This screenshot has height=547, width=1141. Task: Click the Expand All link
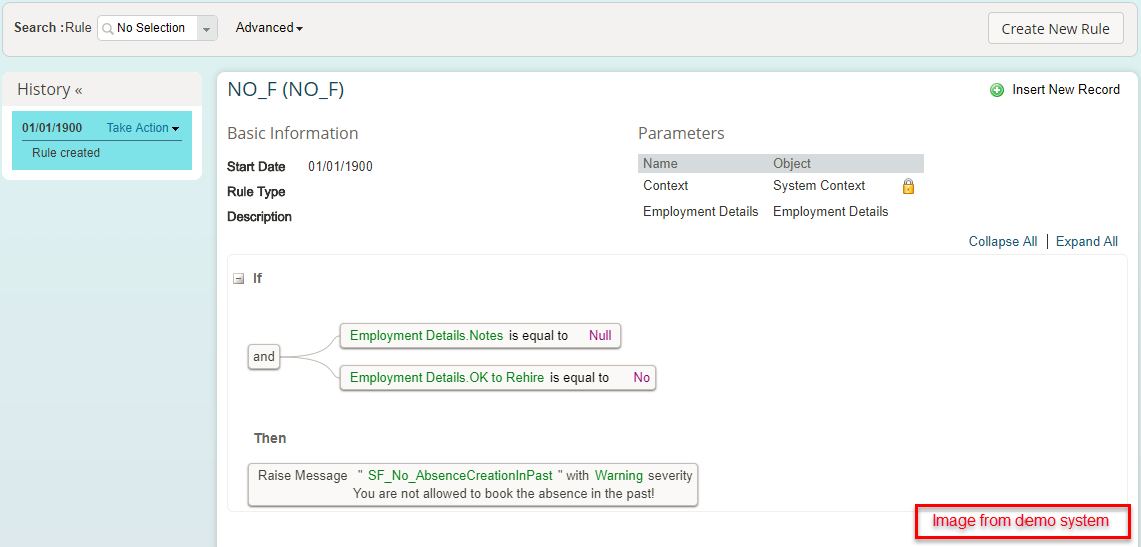1086,241
